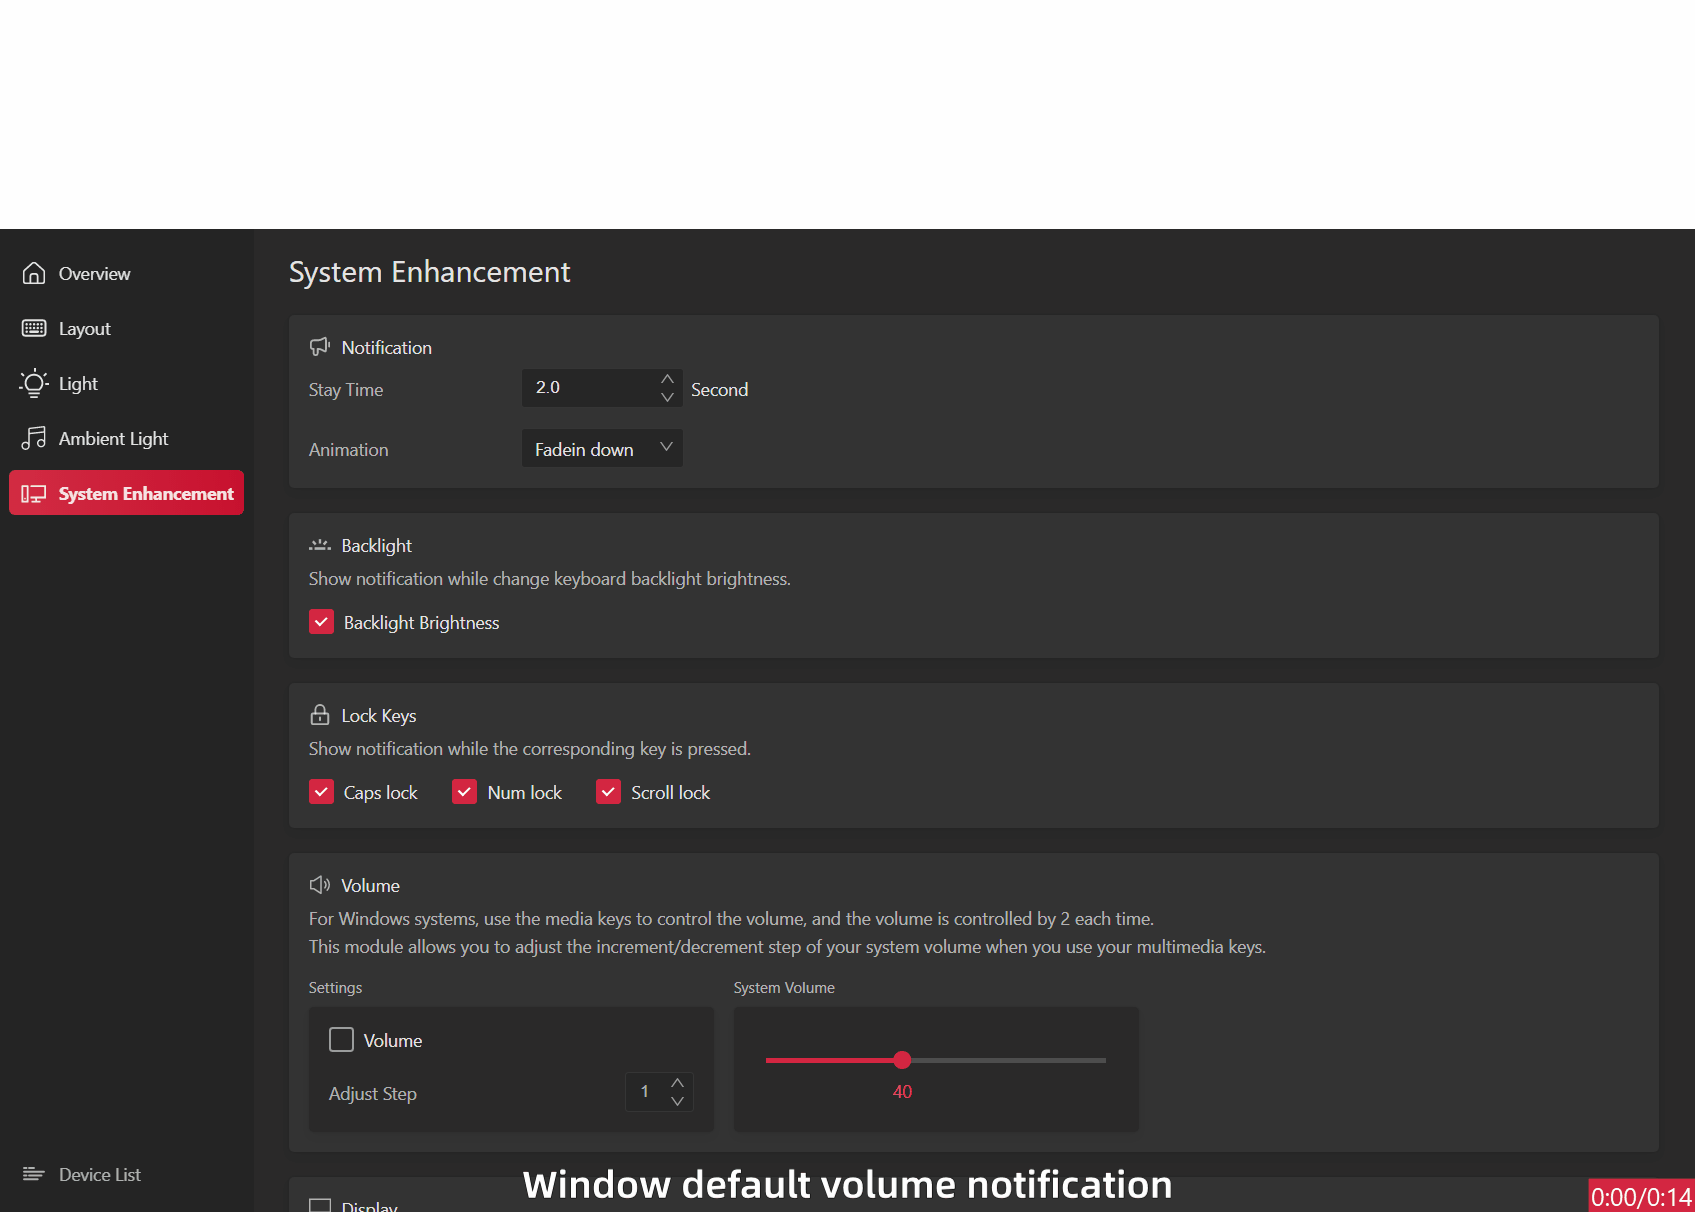Increase Adjust Step with up arrow

point(677,1083)
